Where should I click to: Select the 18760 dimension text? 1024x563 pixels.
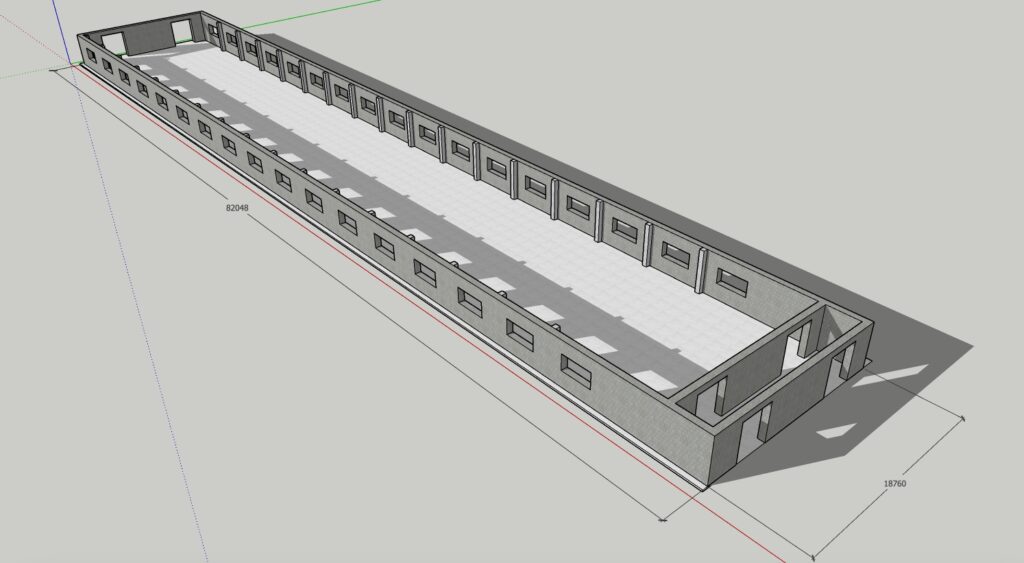pyautogui.click(x=894, y=484)
